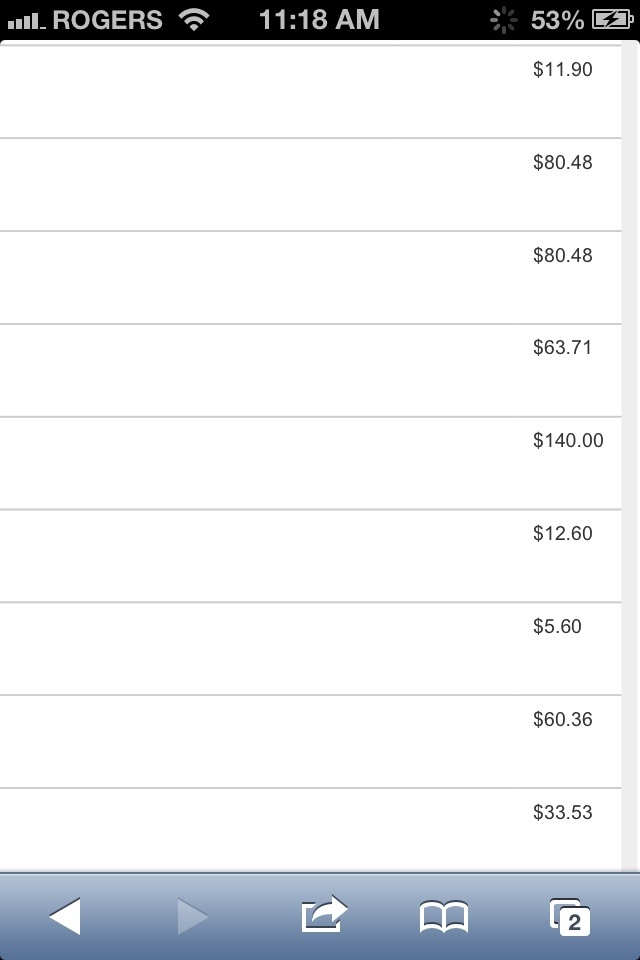Tap the Safari forward arrow
Image resolution: width=640 pixels, height=960 pixels.
click(x=193, y=916)
